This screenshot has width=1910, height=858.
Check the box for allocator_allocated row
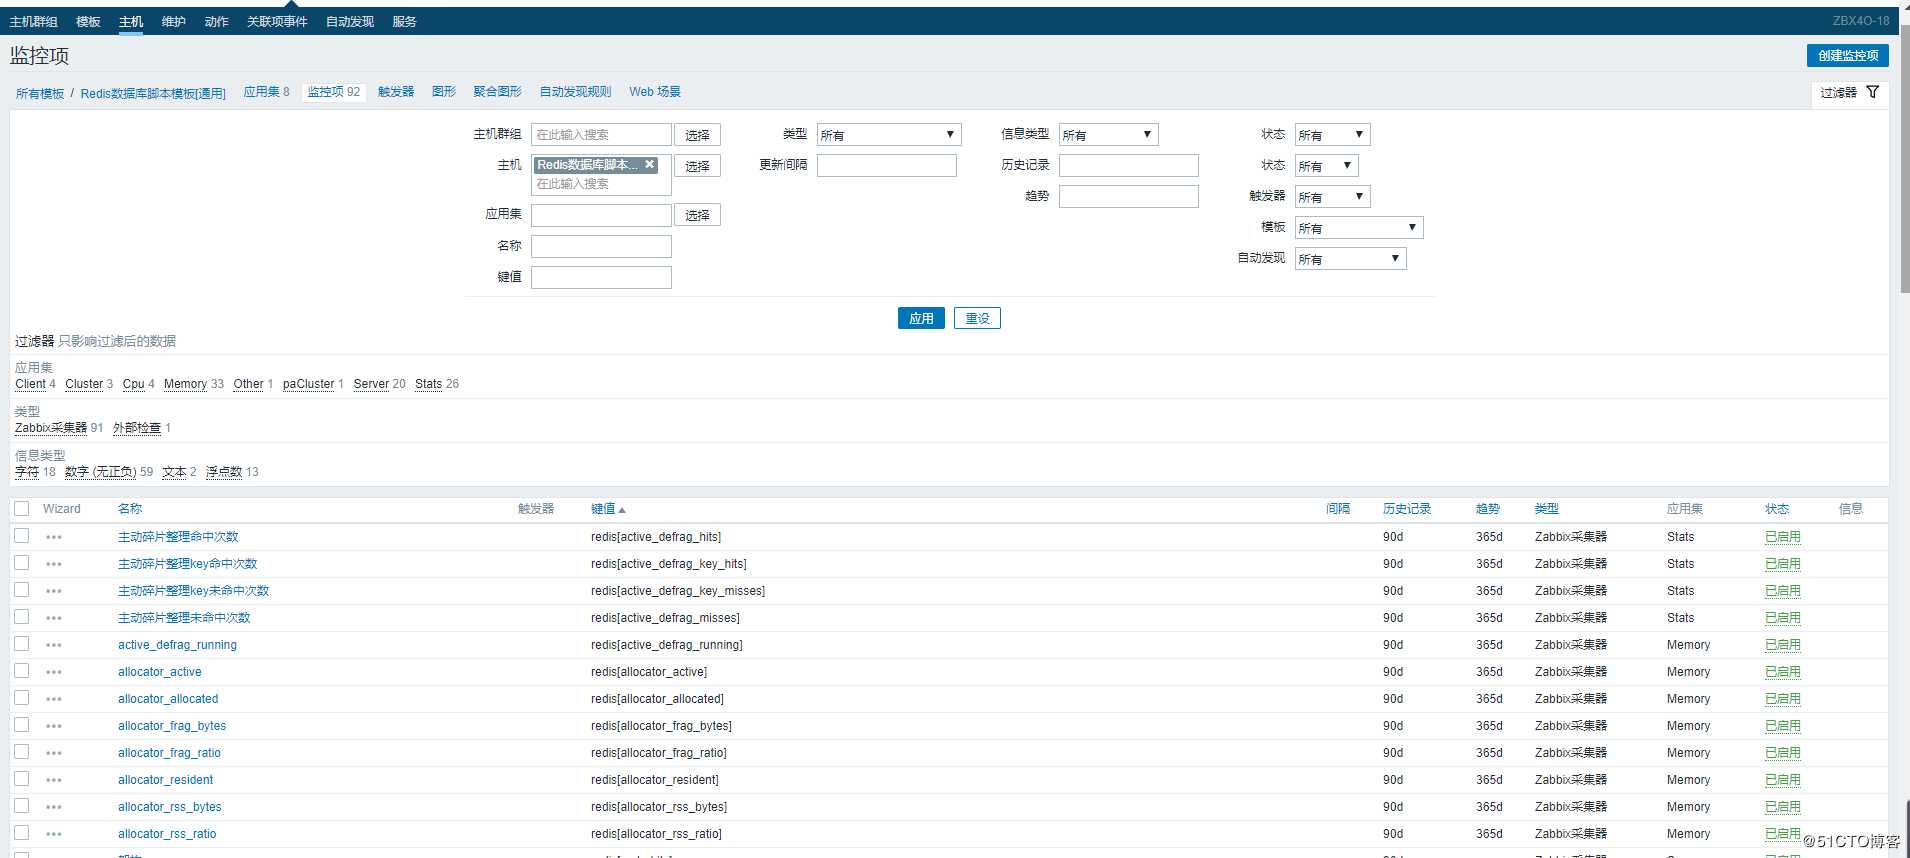(22, 698)
